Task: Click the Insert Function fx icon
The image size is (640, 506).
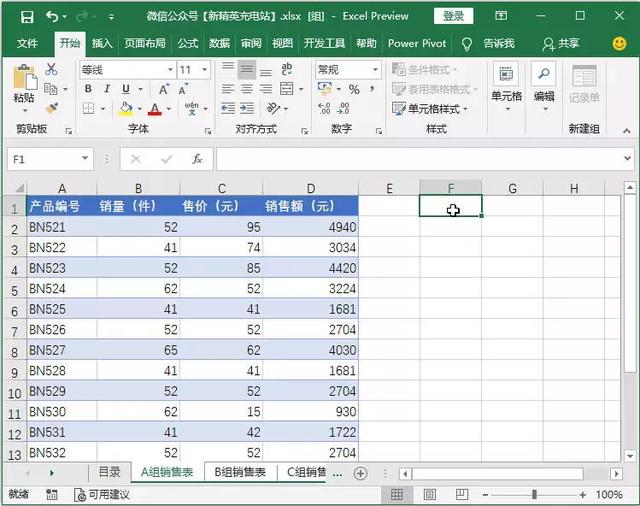Action: pos(197,159)
